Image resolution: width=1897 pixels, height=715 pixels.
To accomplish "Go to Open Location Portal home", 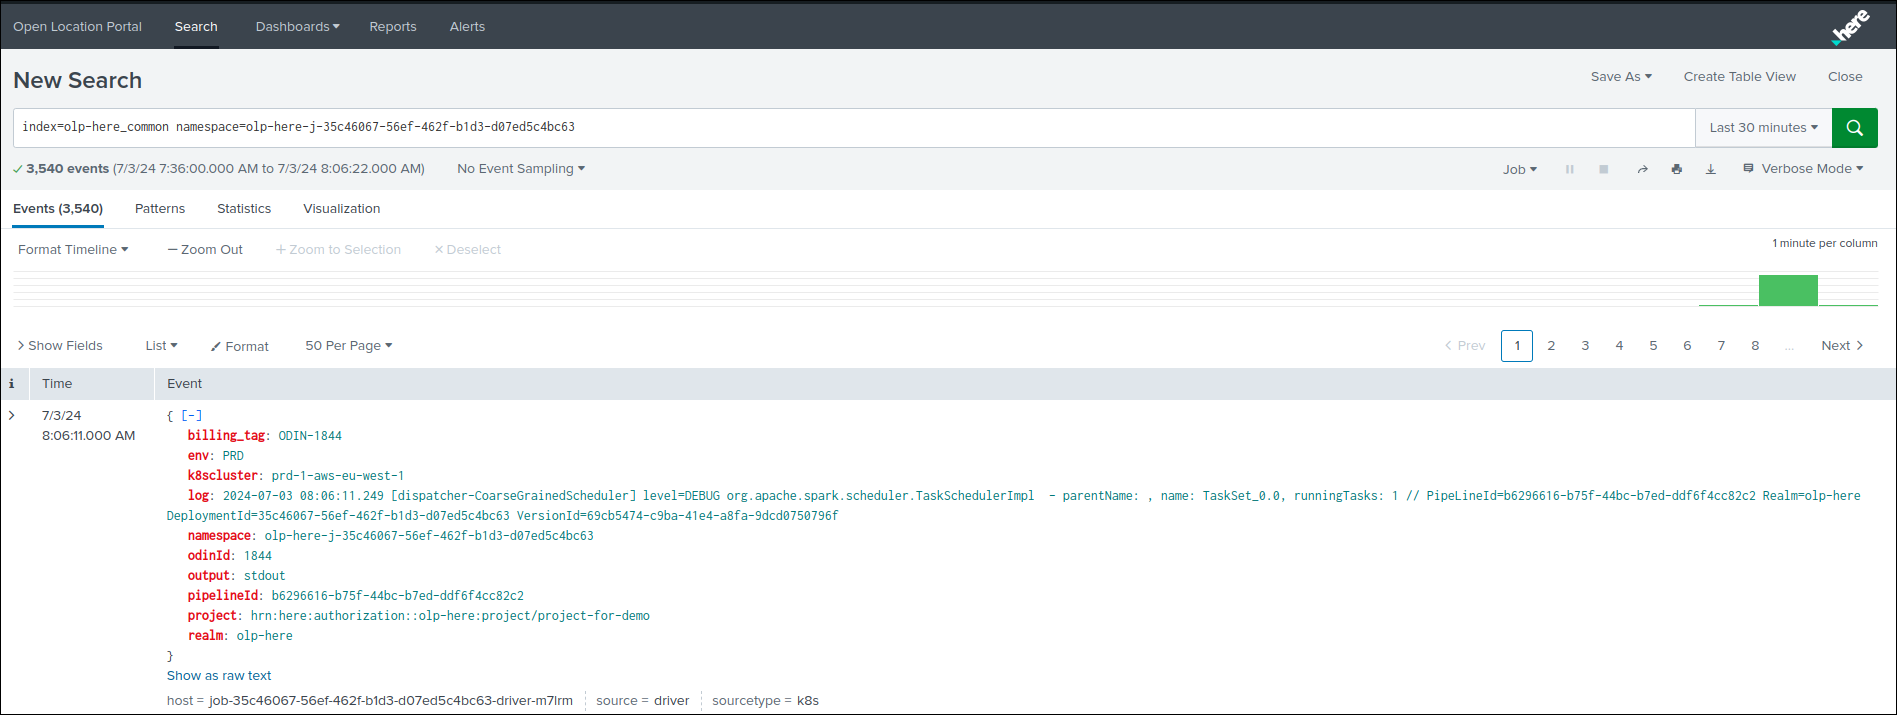I will (x=78, y=27).
